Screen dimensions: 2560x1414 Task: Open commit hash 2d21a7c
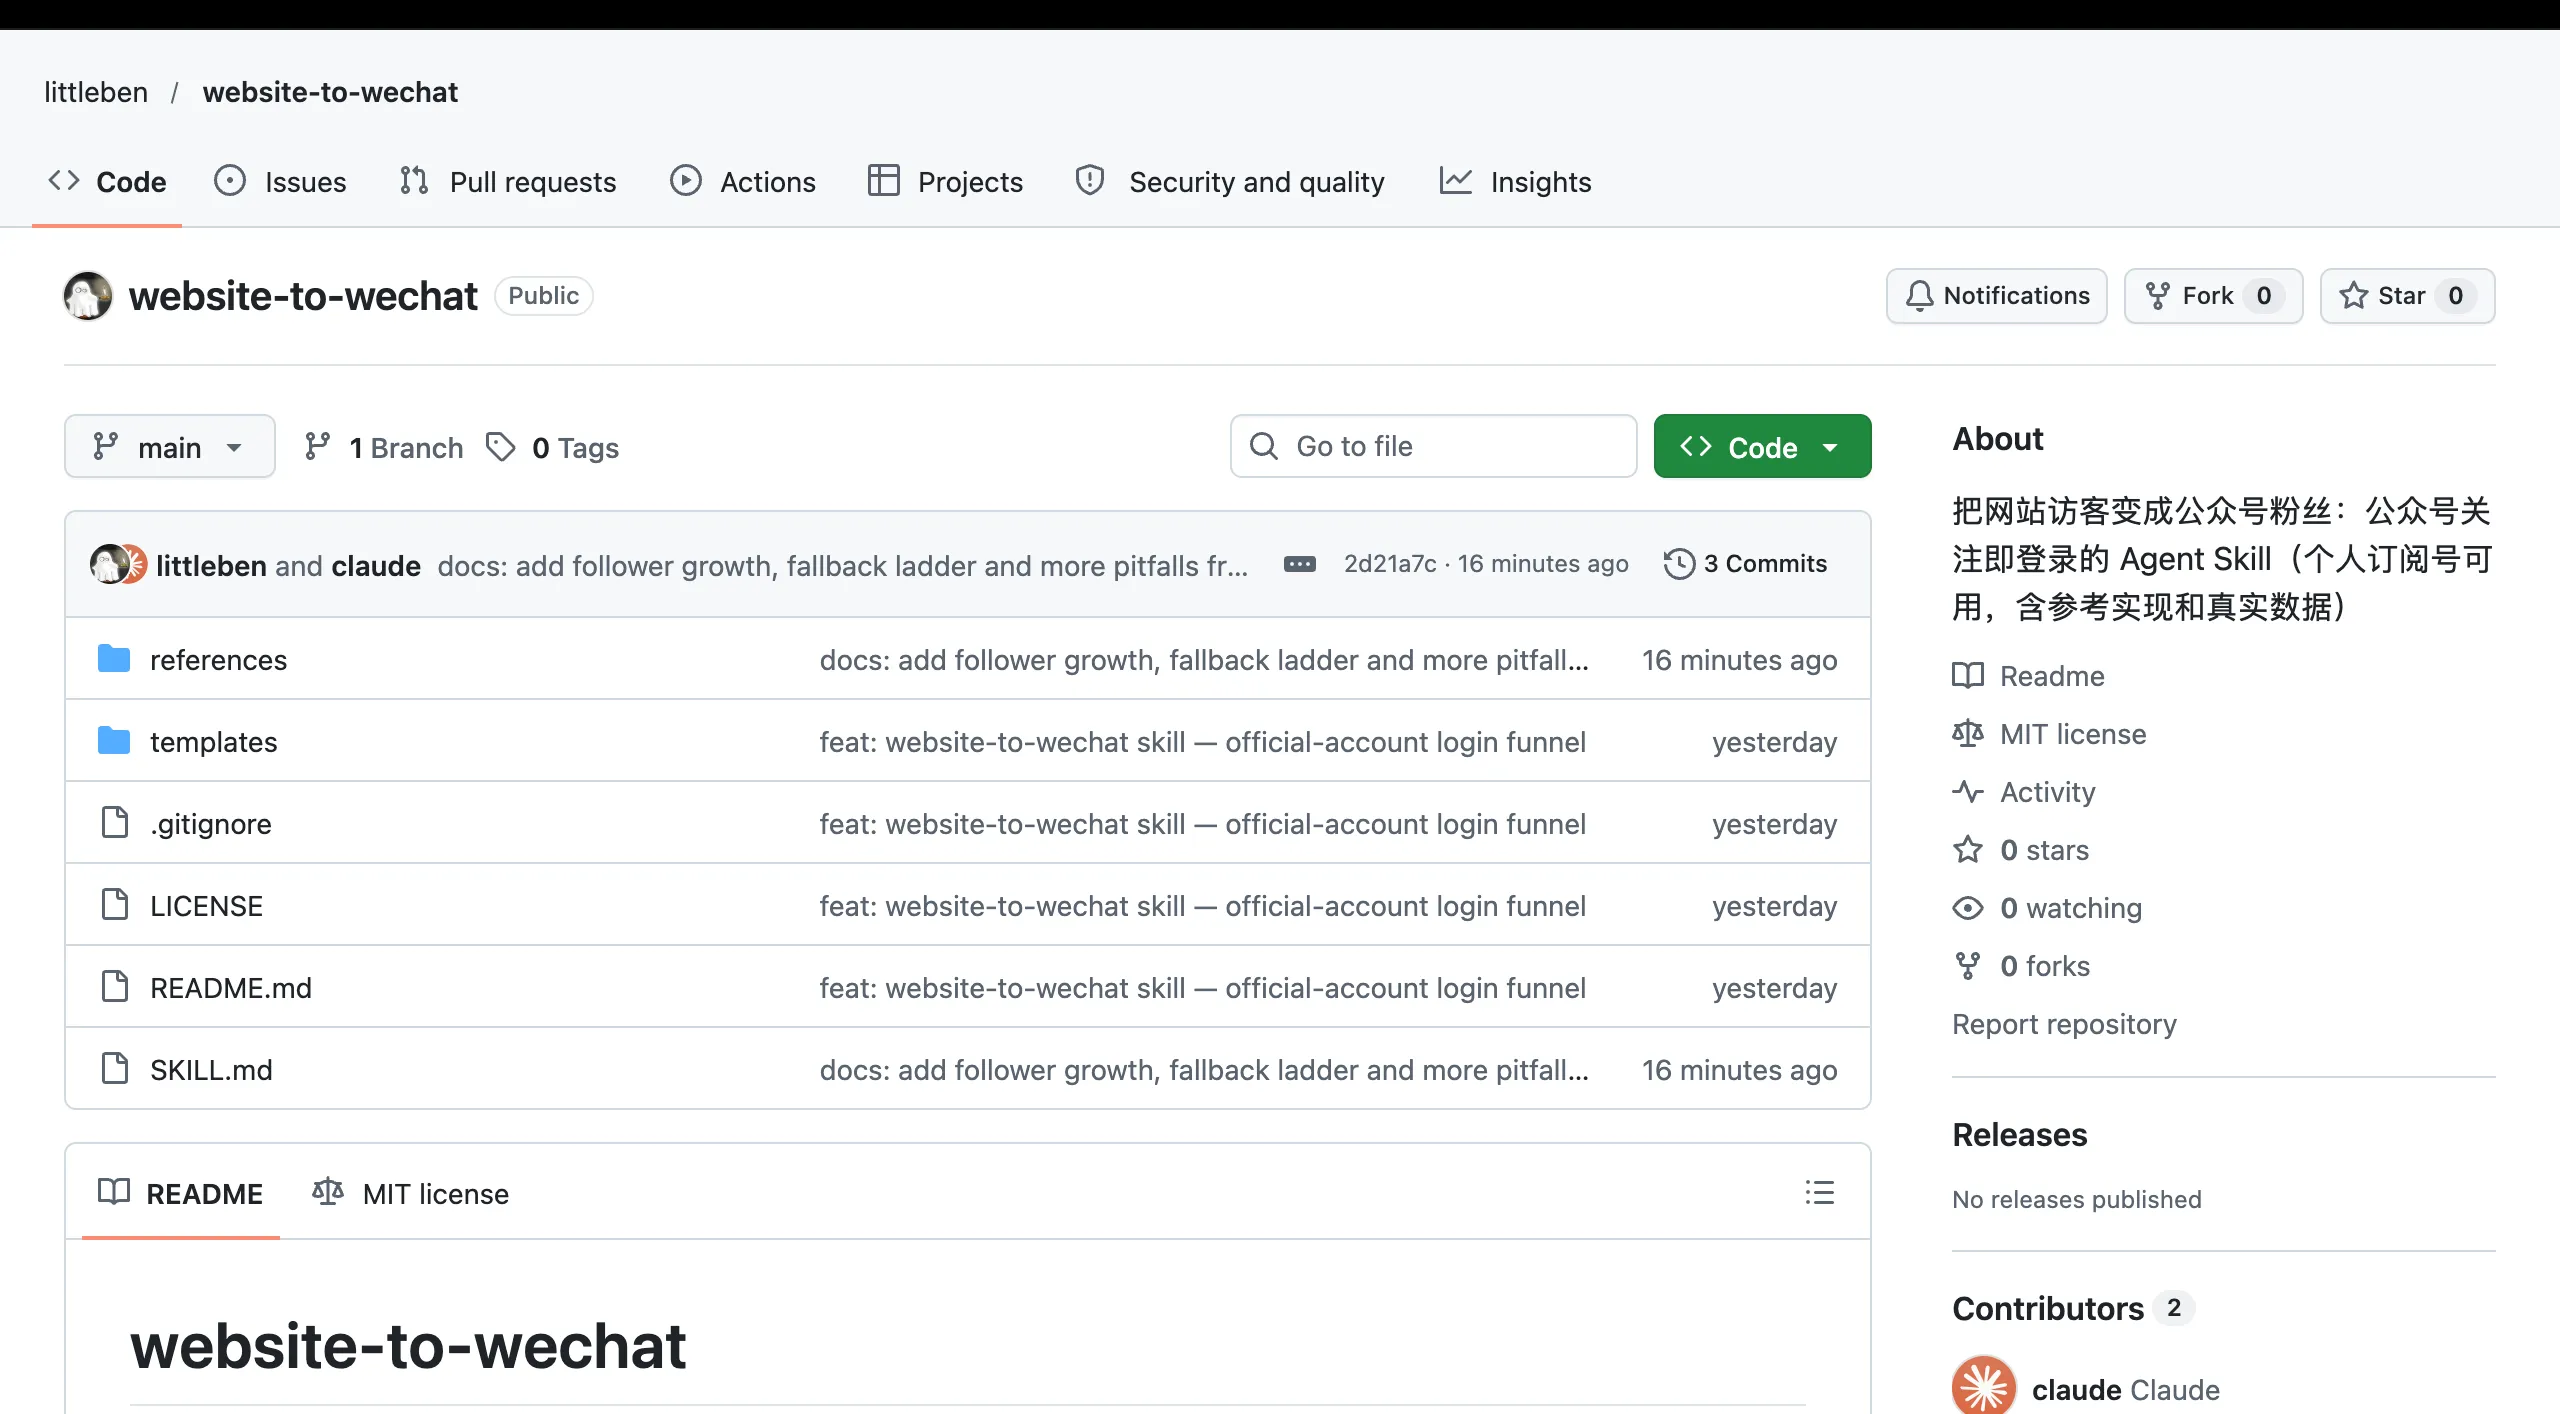(x=1389, y=564)
